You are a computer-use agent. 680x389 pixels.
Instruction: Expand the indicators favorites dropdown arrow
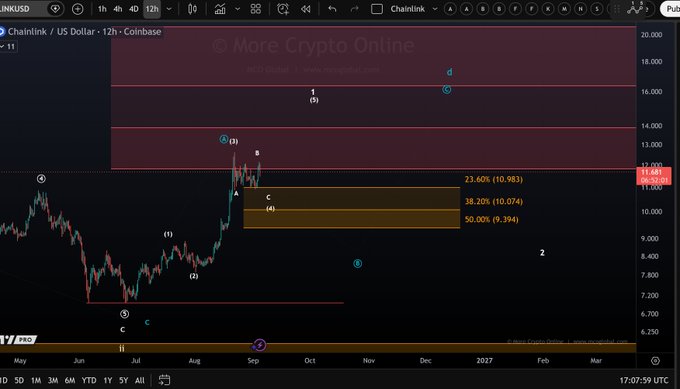coord(237,9)
